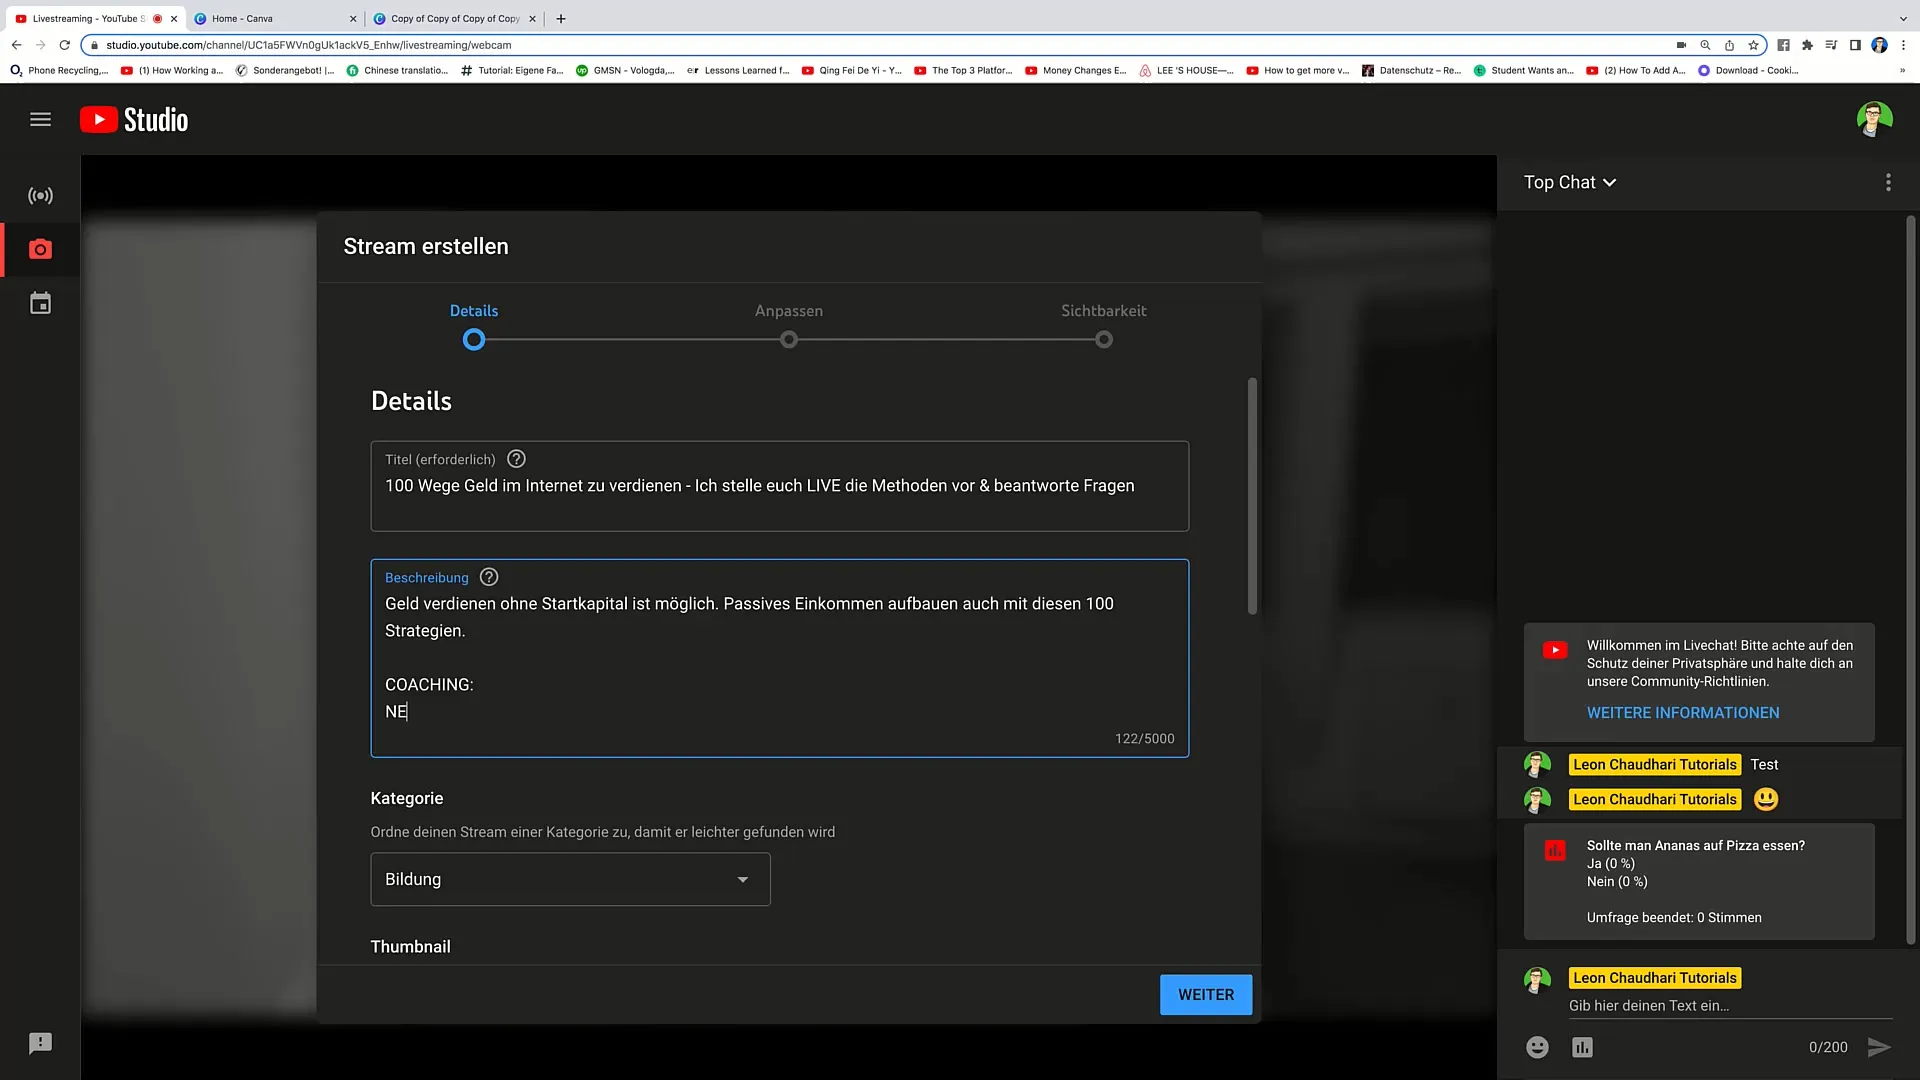Click the user profile avatar icon

tap(1875, 119)
